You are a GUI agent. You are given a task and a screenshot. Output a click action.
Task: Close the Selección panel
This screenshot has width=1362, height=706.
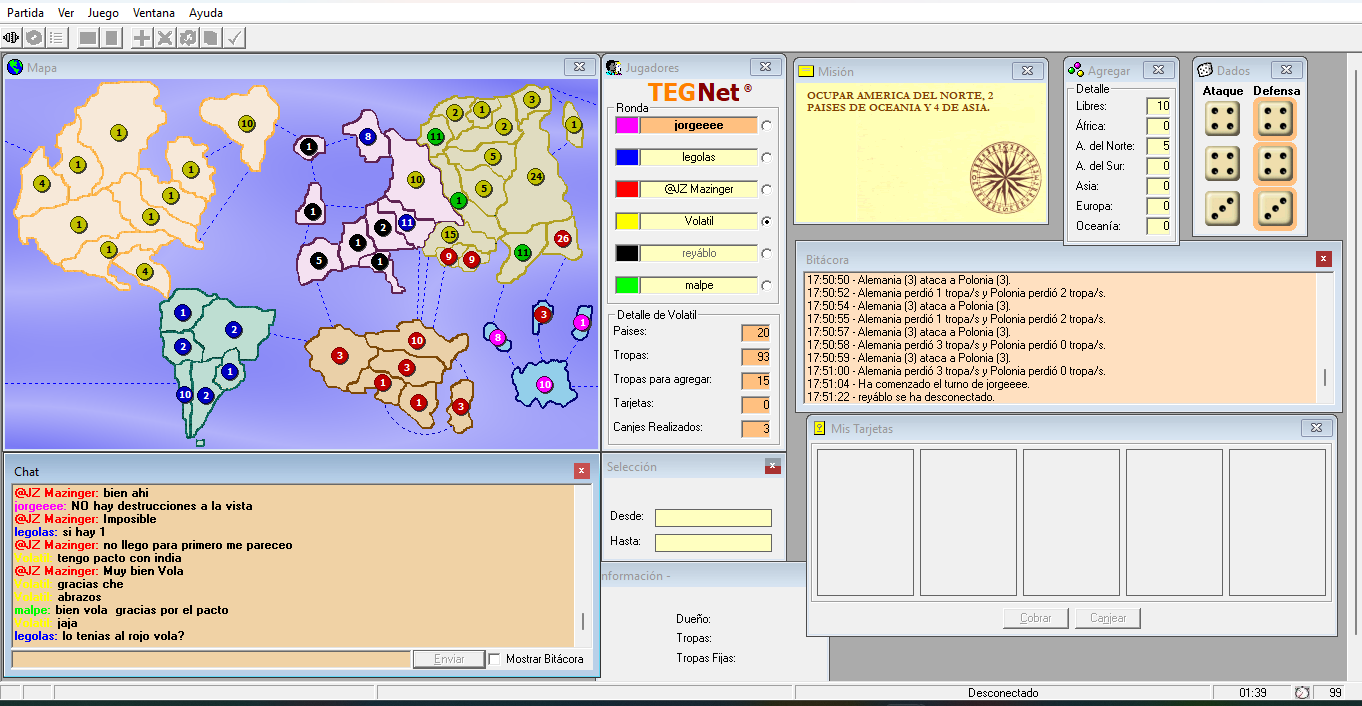click(x=773, y=466)
